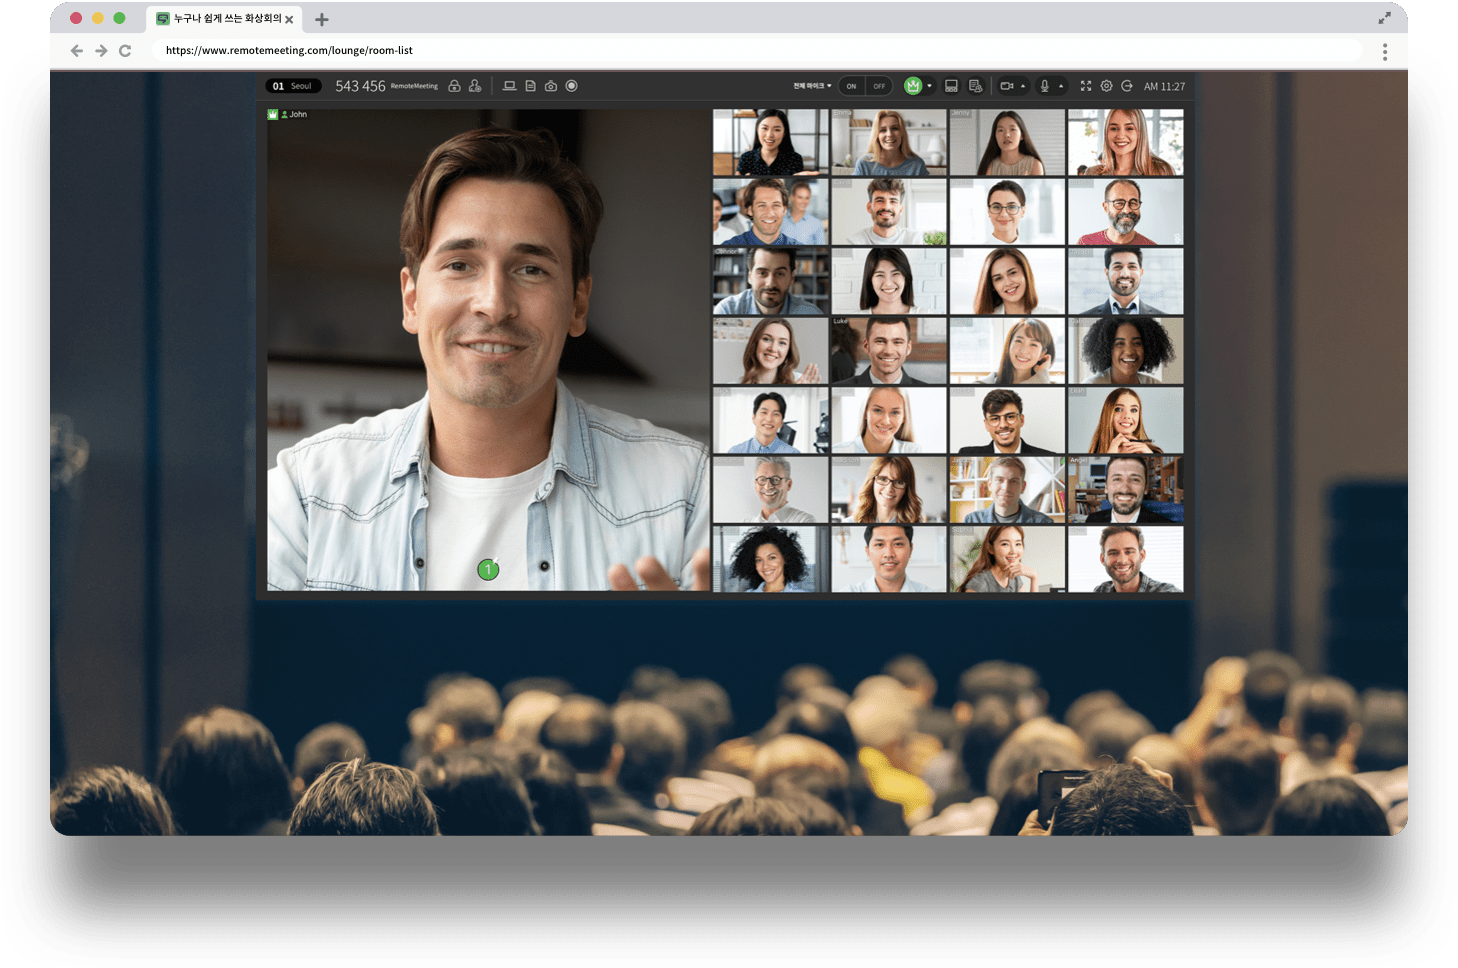This screenshot has height=968, width=1458.
Task: Open the meeting minutes icon
Action: tap(975, 86)
